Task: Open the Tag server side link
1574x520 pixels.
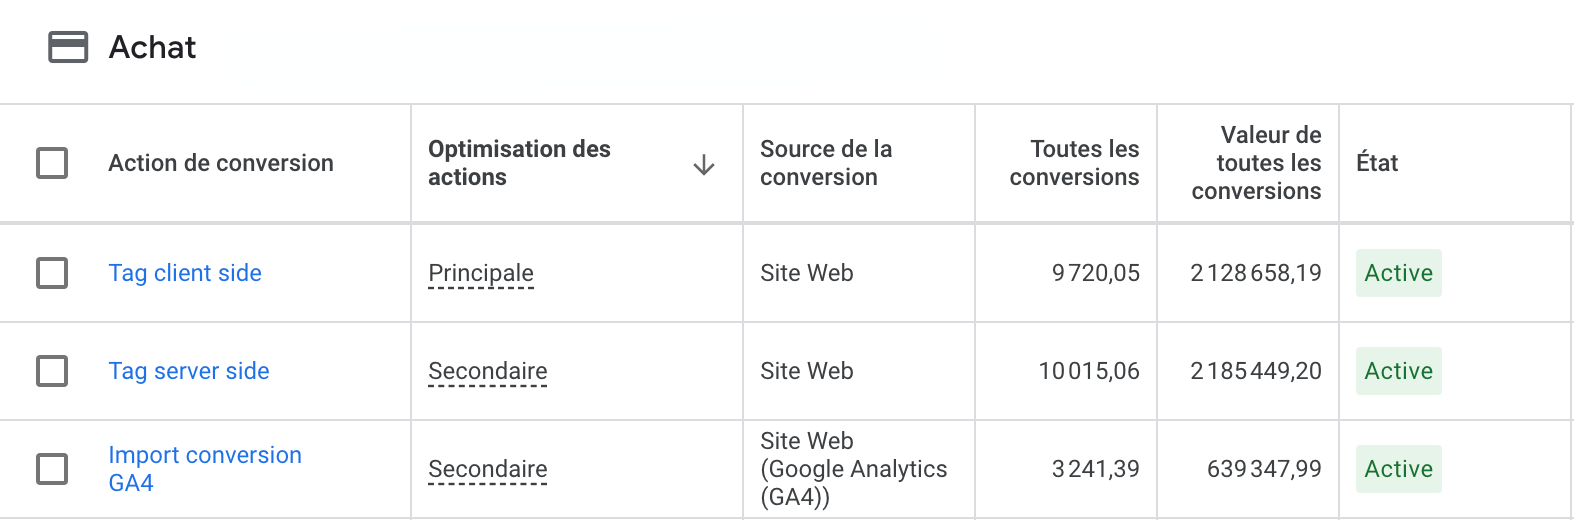Action: (189, 371)
